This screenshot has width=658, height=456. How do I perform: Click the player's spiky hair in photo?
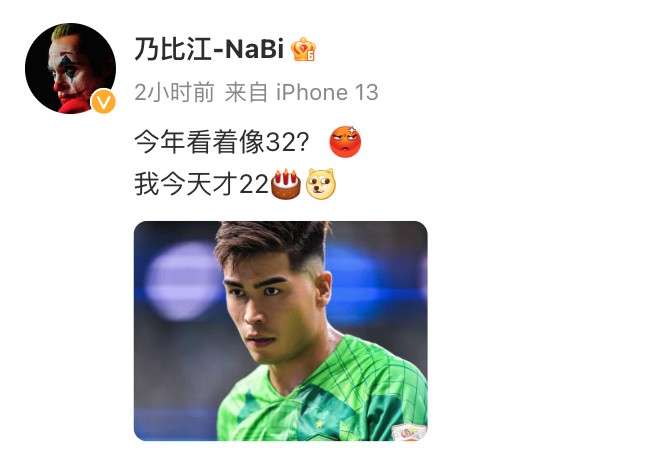point(271,241)
